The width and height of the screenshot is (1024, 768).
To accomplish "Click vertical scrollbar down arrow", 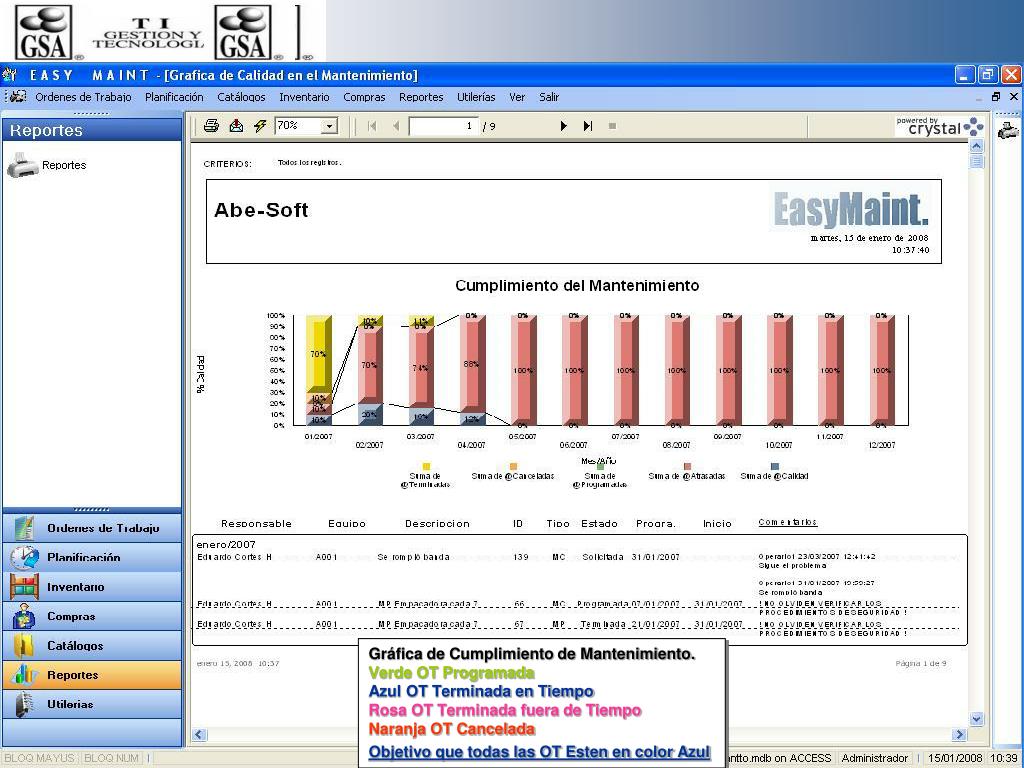I will tap(977, 719).
